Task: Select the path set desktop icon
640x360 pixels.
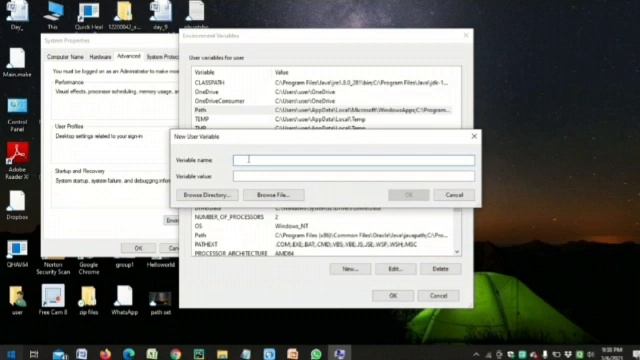Action: (x=160, y=303)
